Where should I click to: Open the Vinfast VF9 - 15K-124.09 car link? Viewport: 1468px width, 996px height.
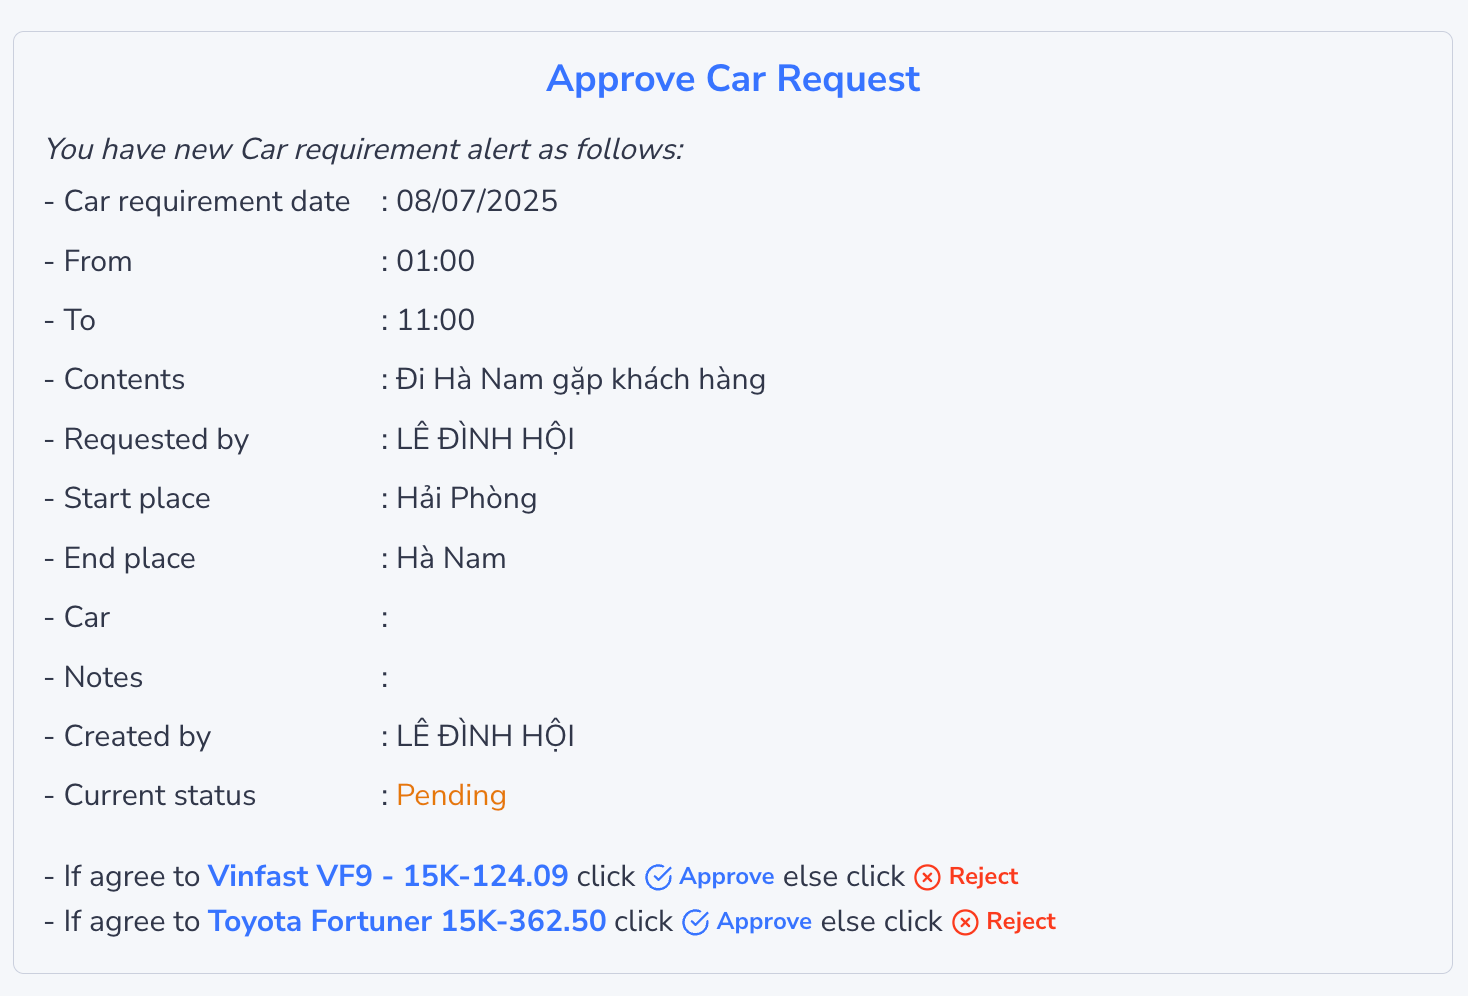pyautogui.click(x=388, y=876)
